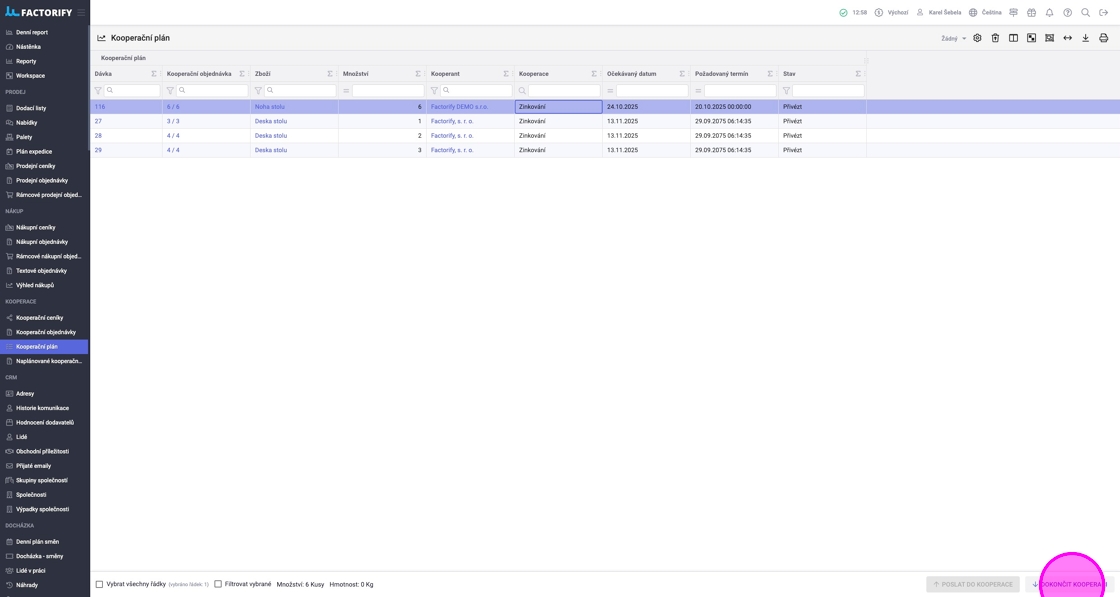This screenshot has height=597, width=1120.
Task: Click the select-area grid icon
Action: pos(1049,38)
